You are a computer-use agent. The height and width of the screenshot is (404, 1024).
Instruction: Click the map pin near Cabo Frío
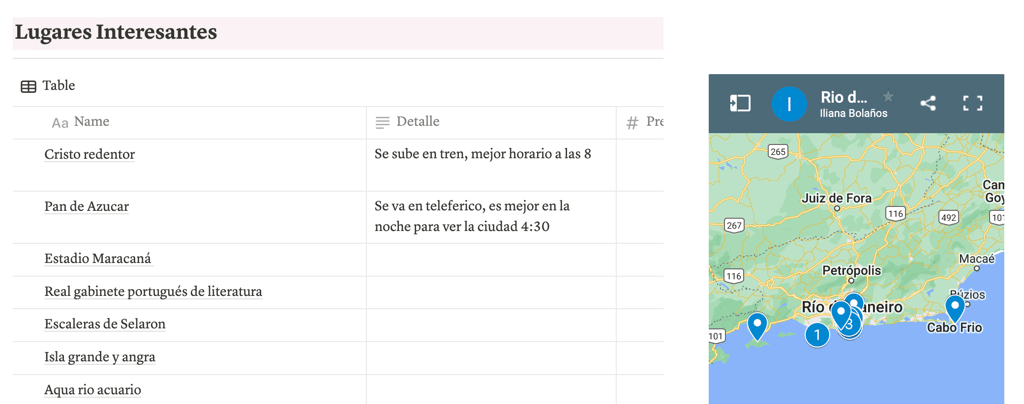955,309
